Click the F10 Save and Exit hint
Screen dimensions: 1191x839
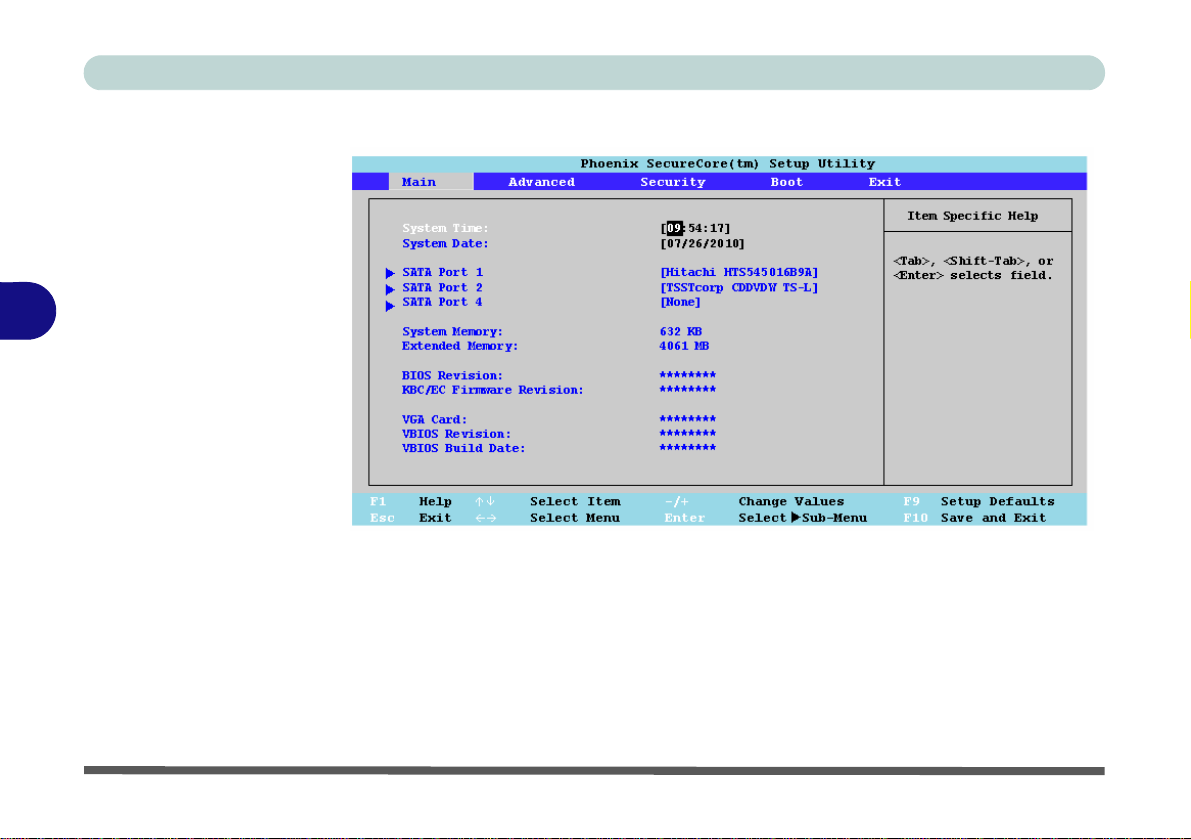[975, 519]
